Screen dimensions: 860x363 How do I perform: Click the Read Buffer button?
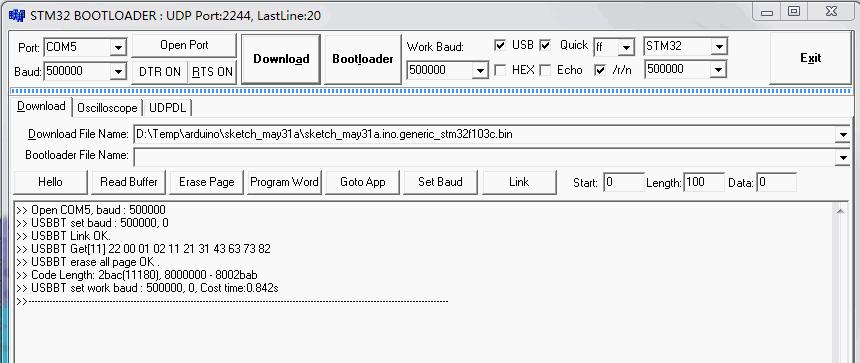click(x=128, y=182)
